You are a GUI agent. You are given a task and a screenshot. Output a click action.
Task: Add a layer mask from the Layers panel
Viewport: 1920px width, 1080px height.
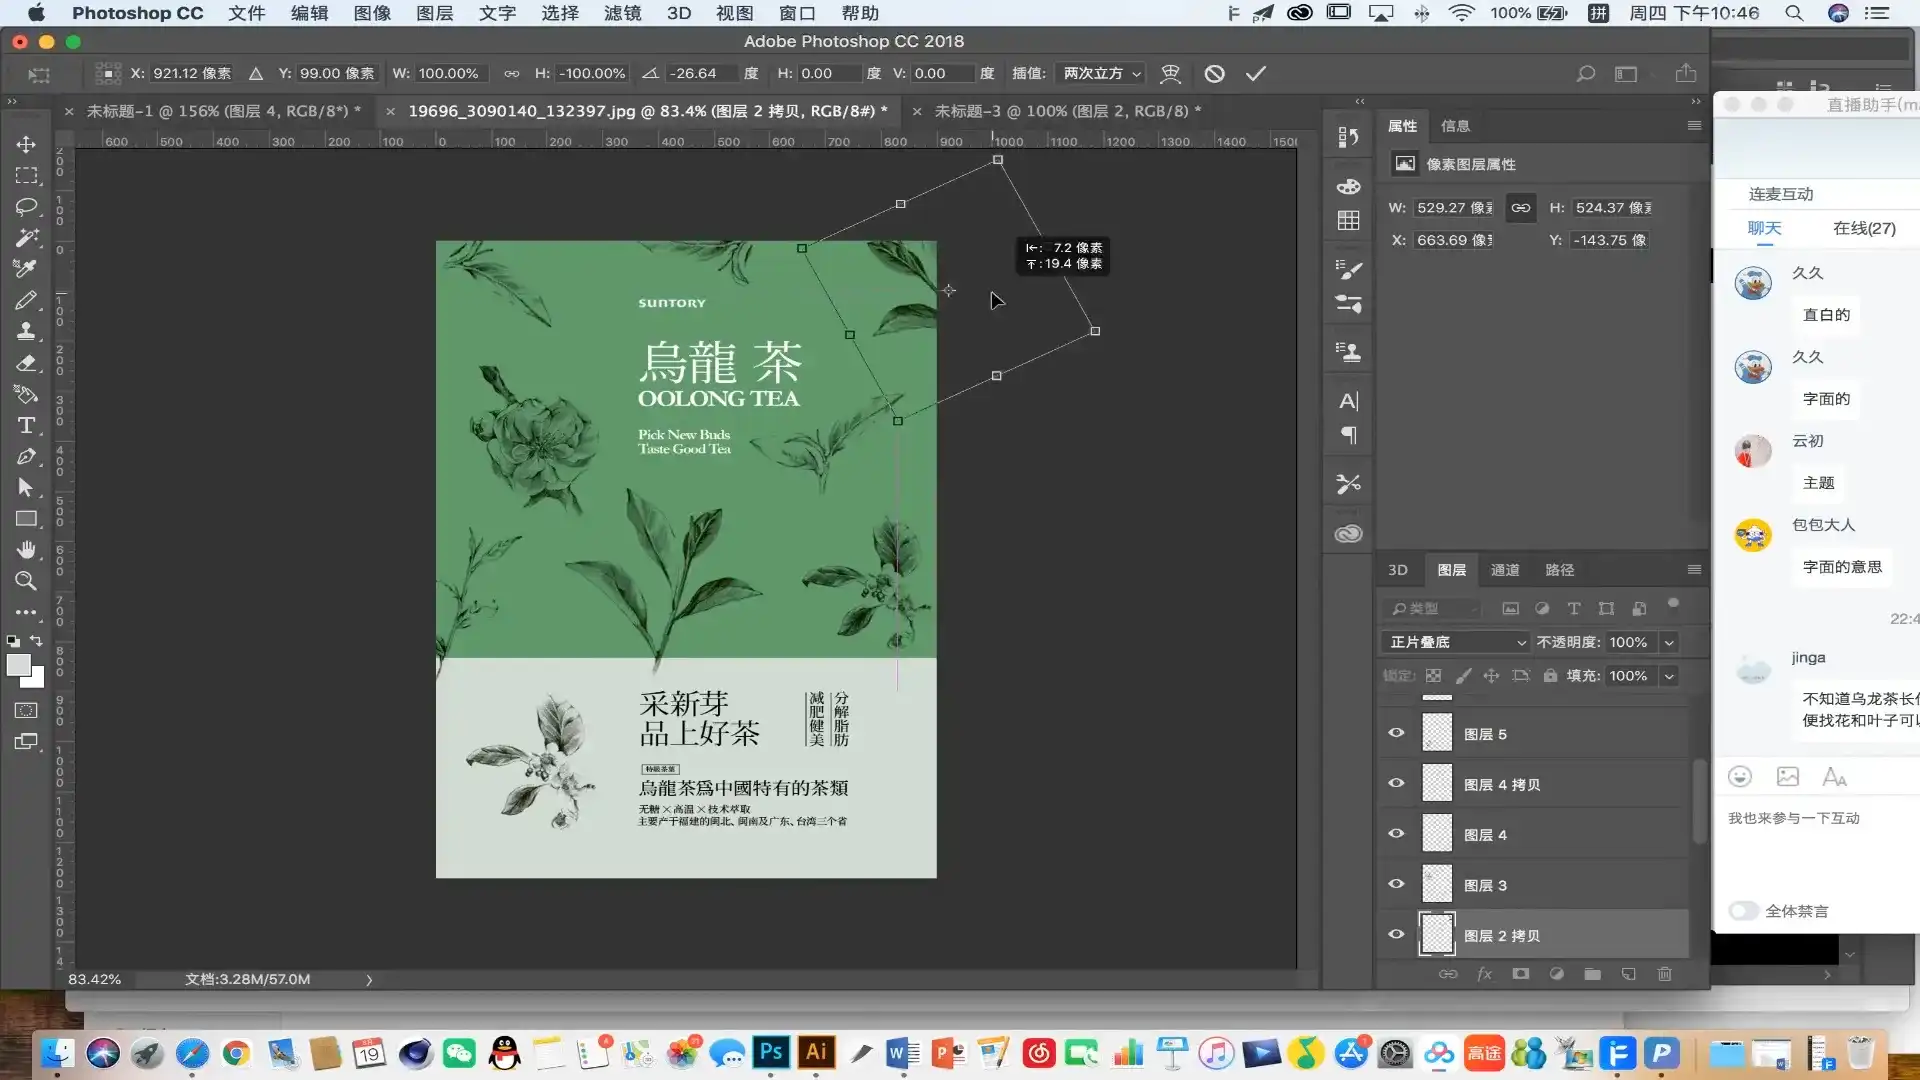point(1520,974)
